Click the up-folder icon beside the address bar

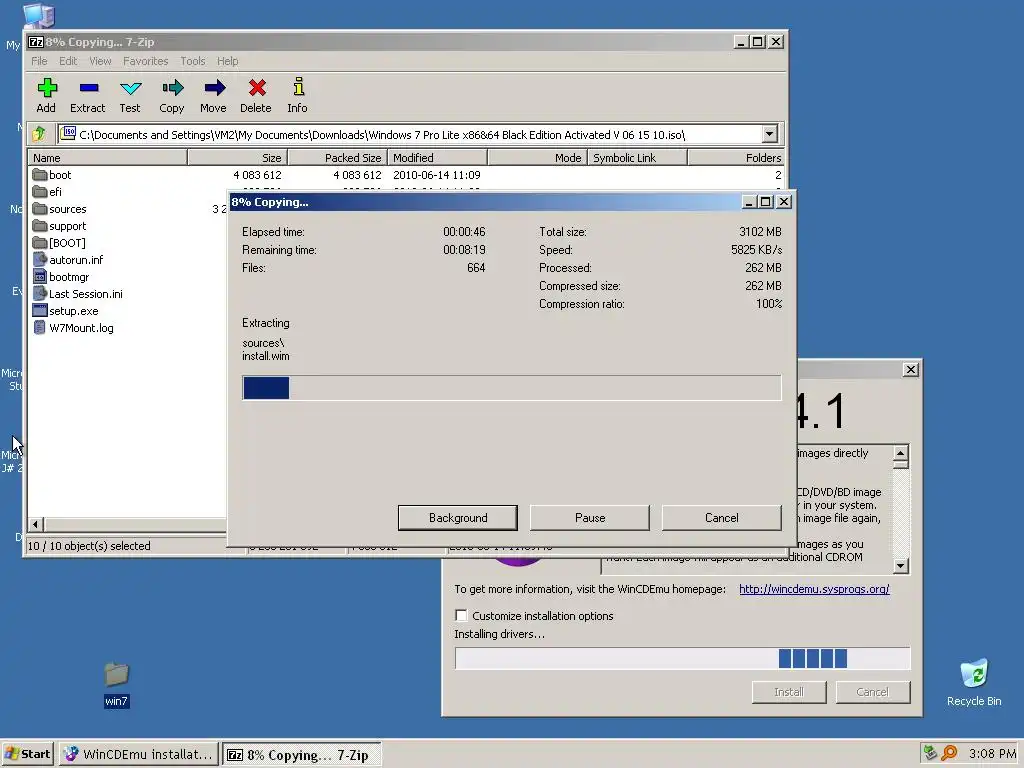39,134
